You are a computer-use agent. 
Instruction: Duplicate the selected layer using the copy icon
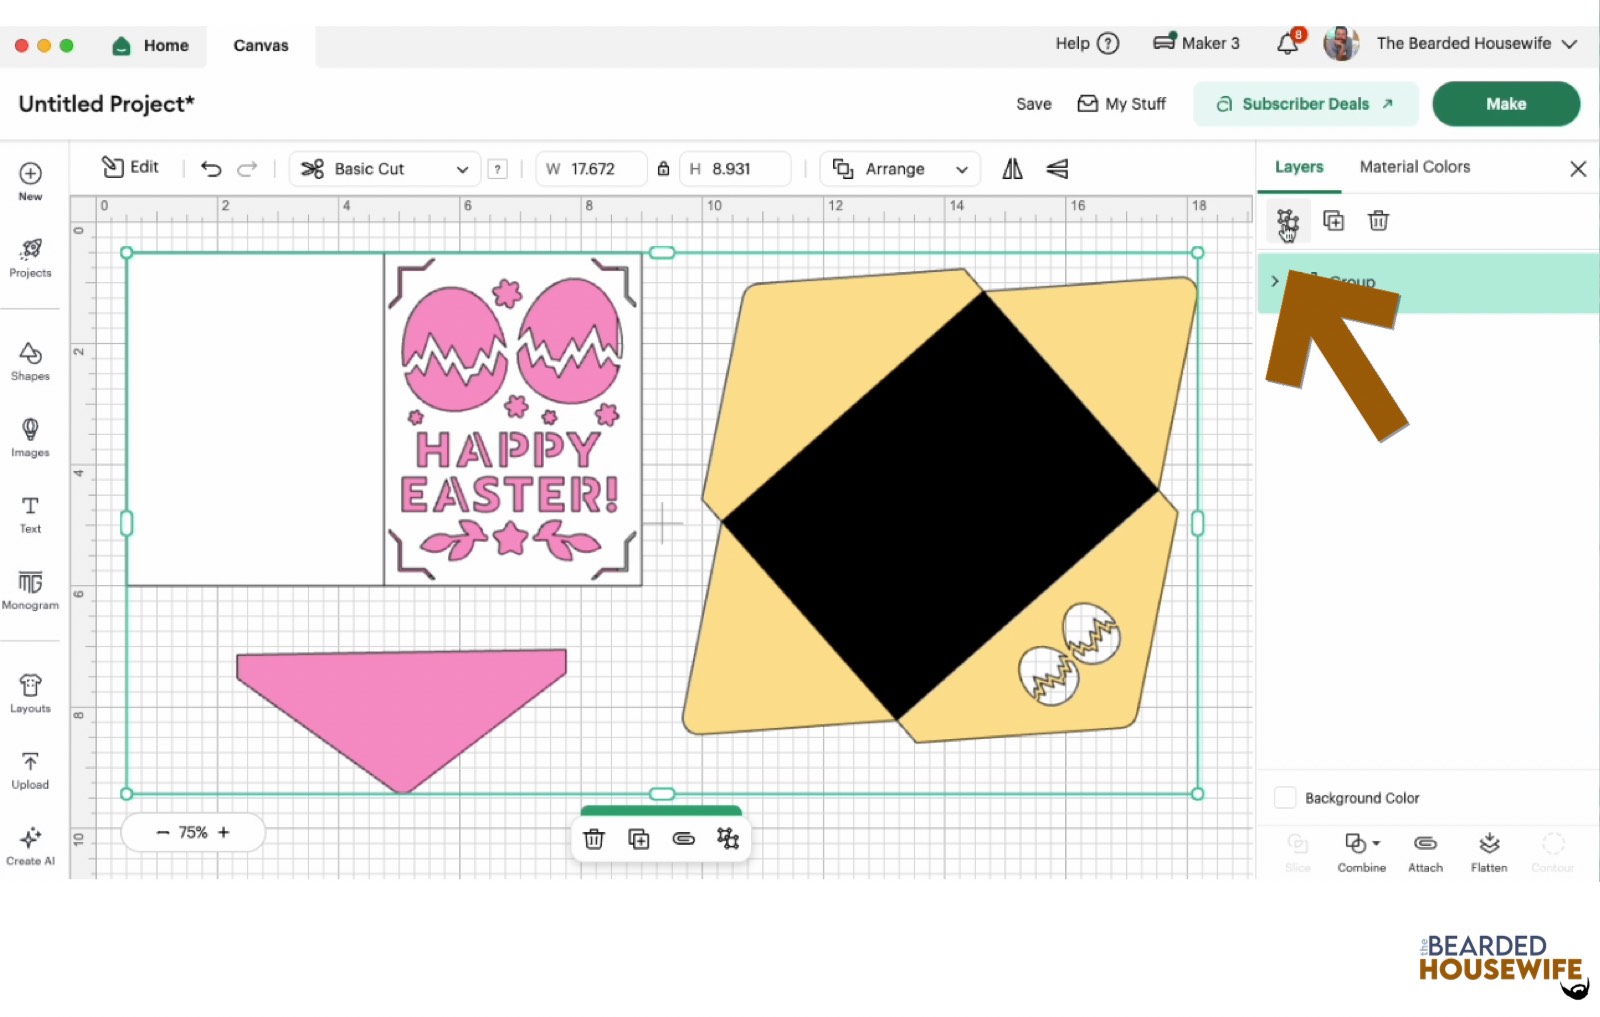[1334, 220]
